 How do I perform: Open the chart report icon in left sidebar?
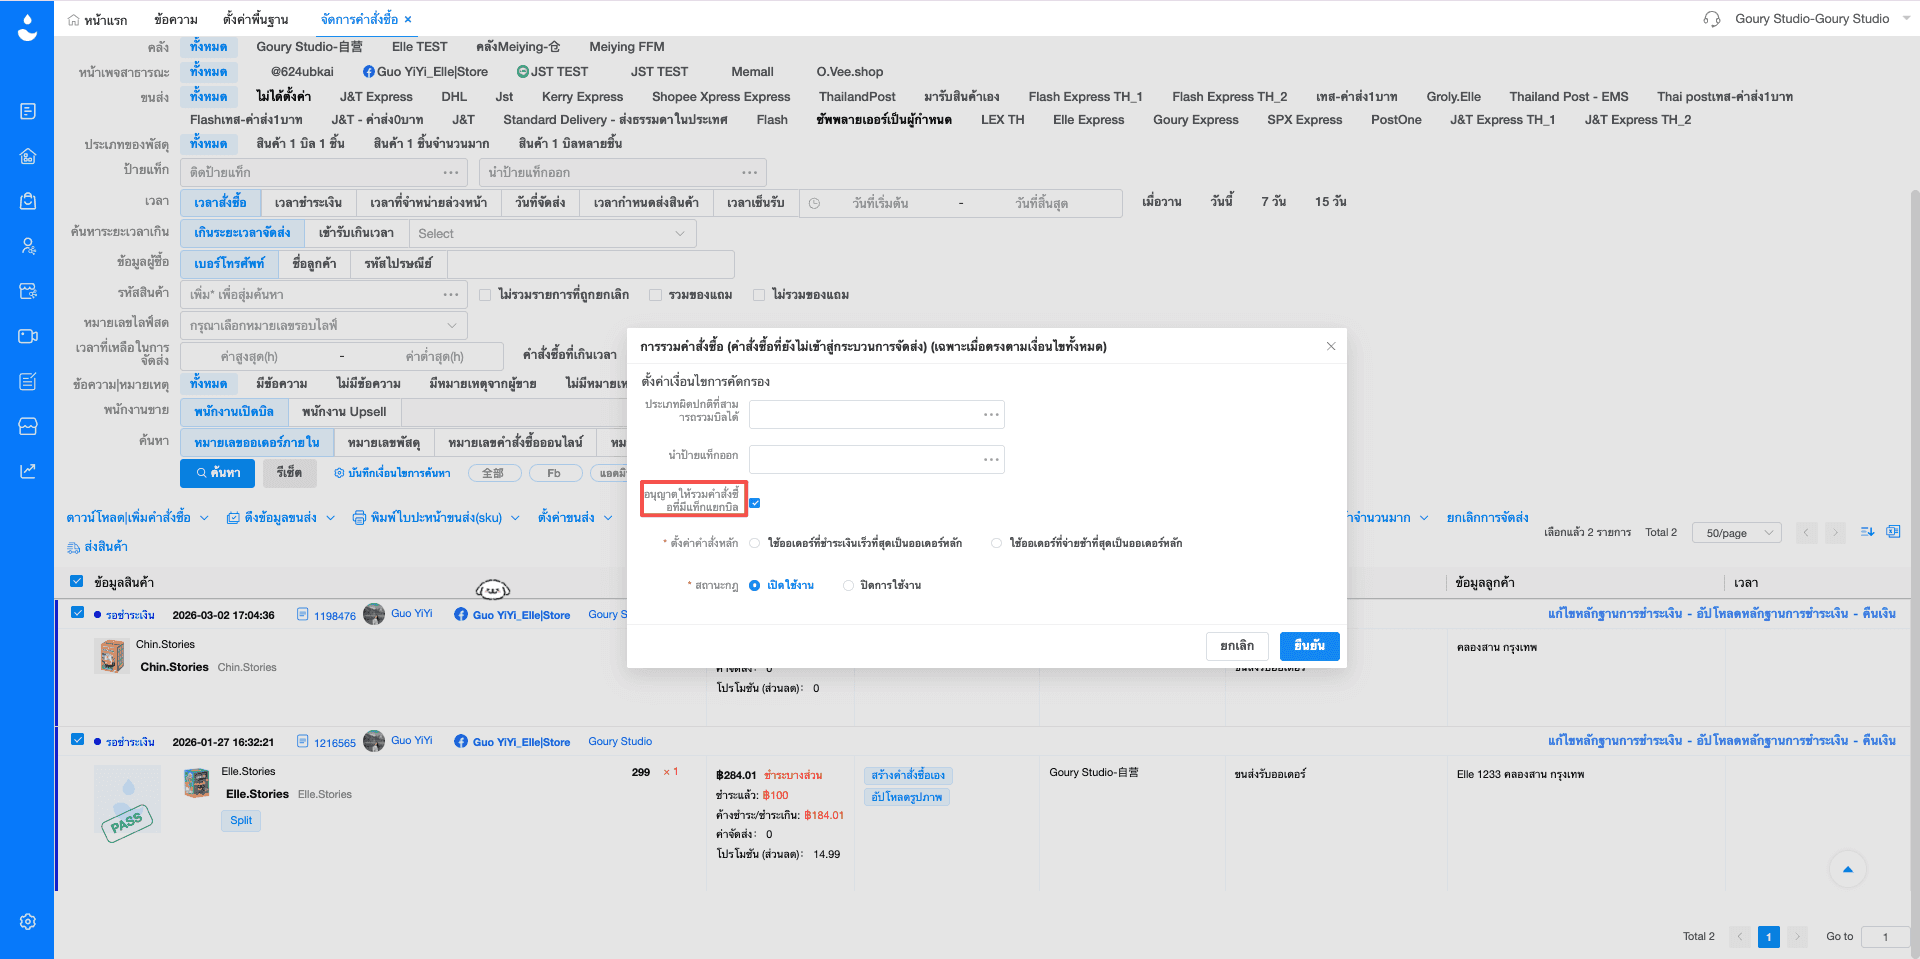(x=28, y=471)
